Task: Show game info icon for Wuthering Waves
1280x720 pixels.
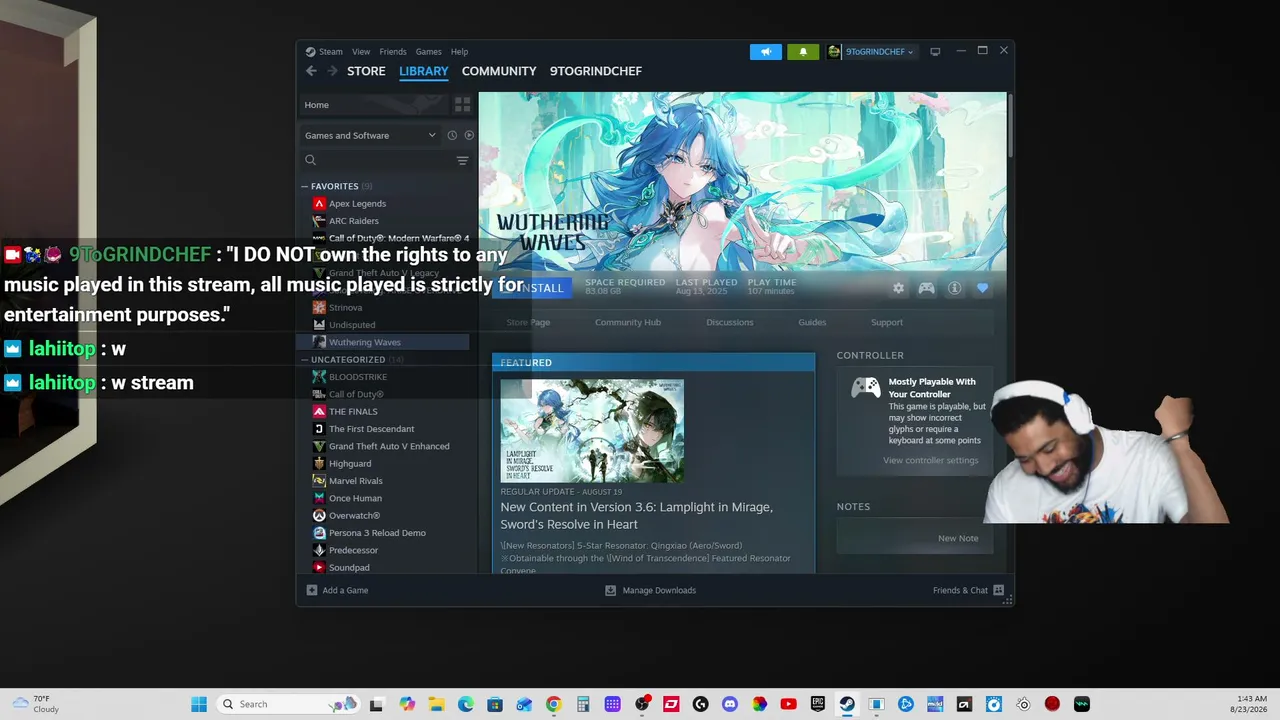Action: (x=955, y=288)
